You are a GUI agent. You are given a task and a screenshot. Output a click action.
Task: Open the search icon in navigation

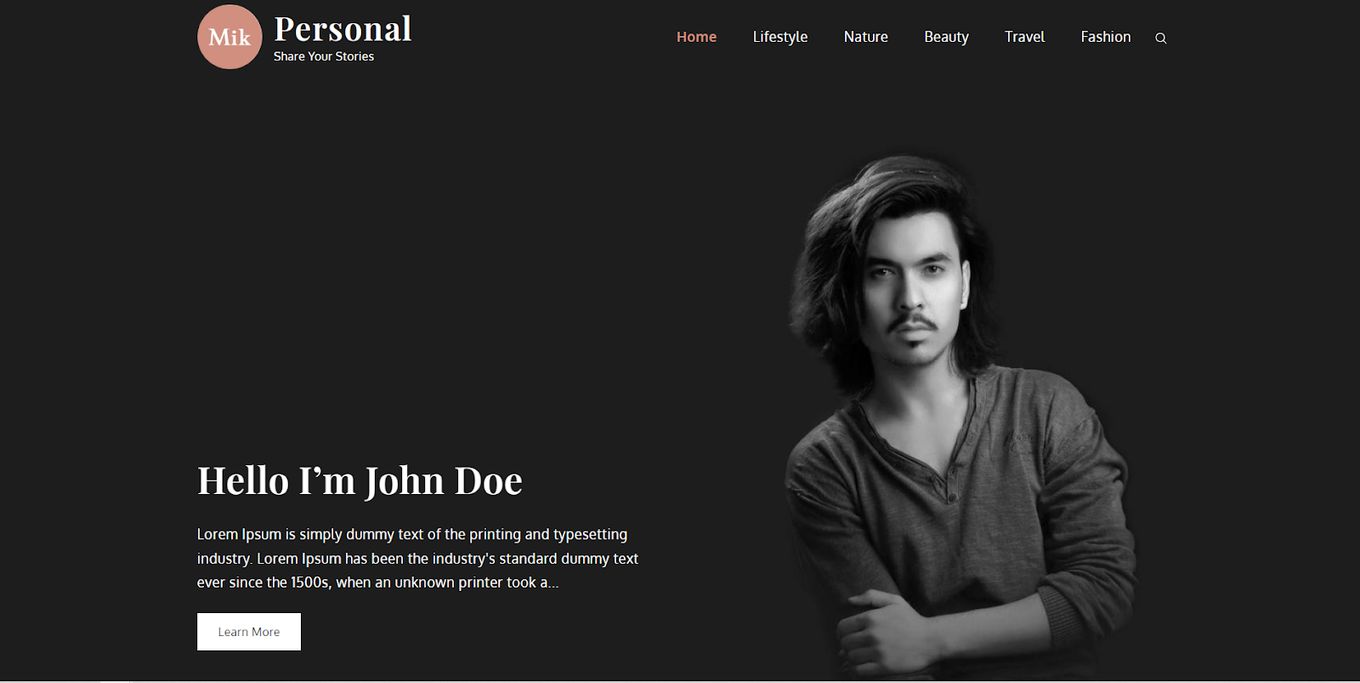[1160, 38]
